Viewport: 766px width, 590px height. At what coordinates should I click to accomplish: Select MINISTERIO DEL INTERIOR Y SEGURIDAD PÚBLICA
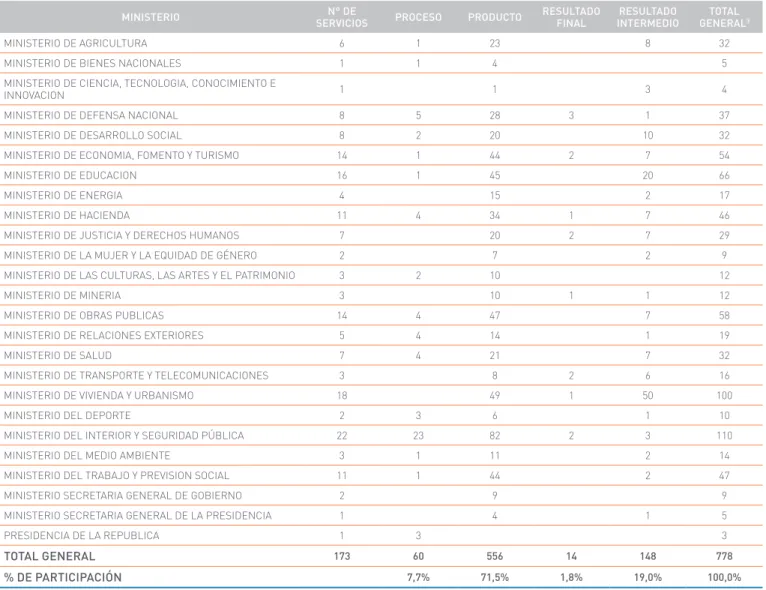pyautogui.click(x=124, y=436)
